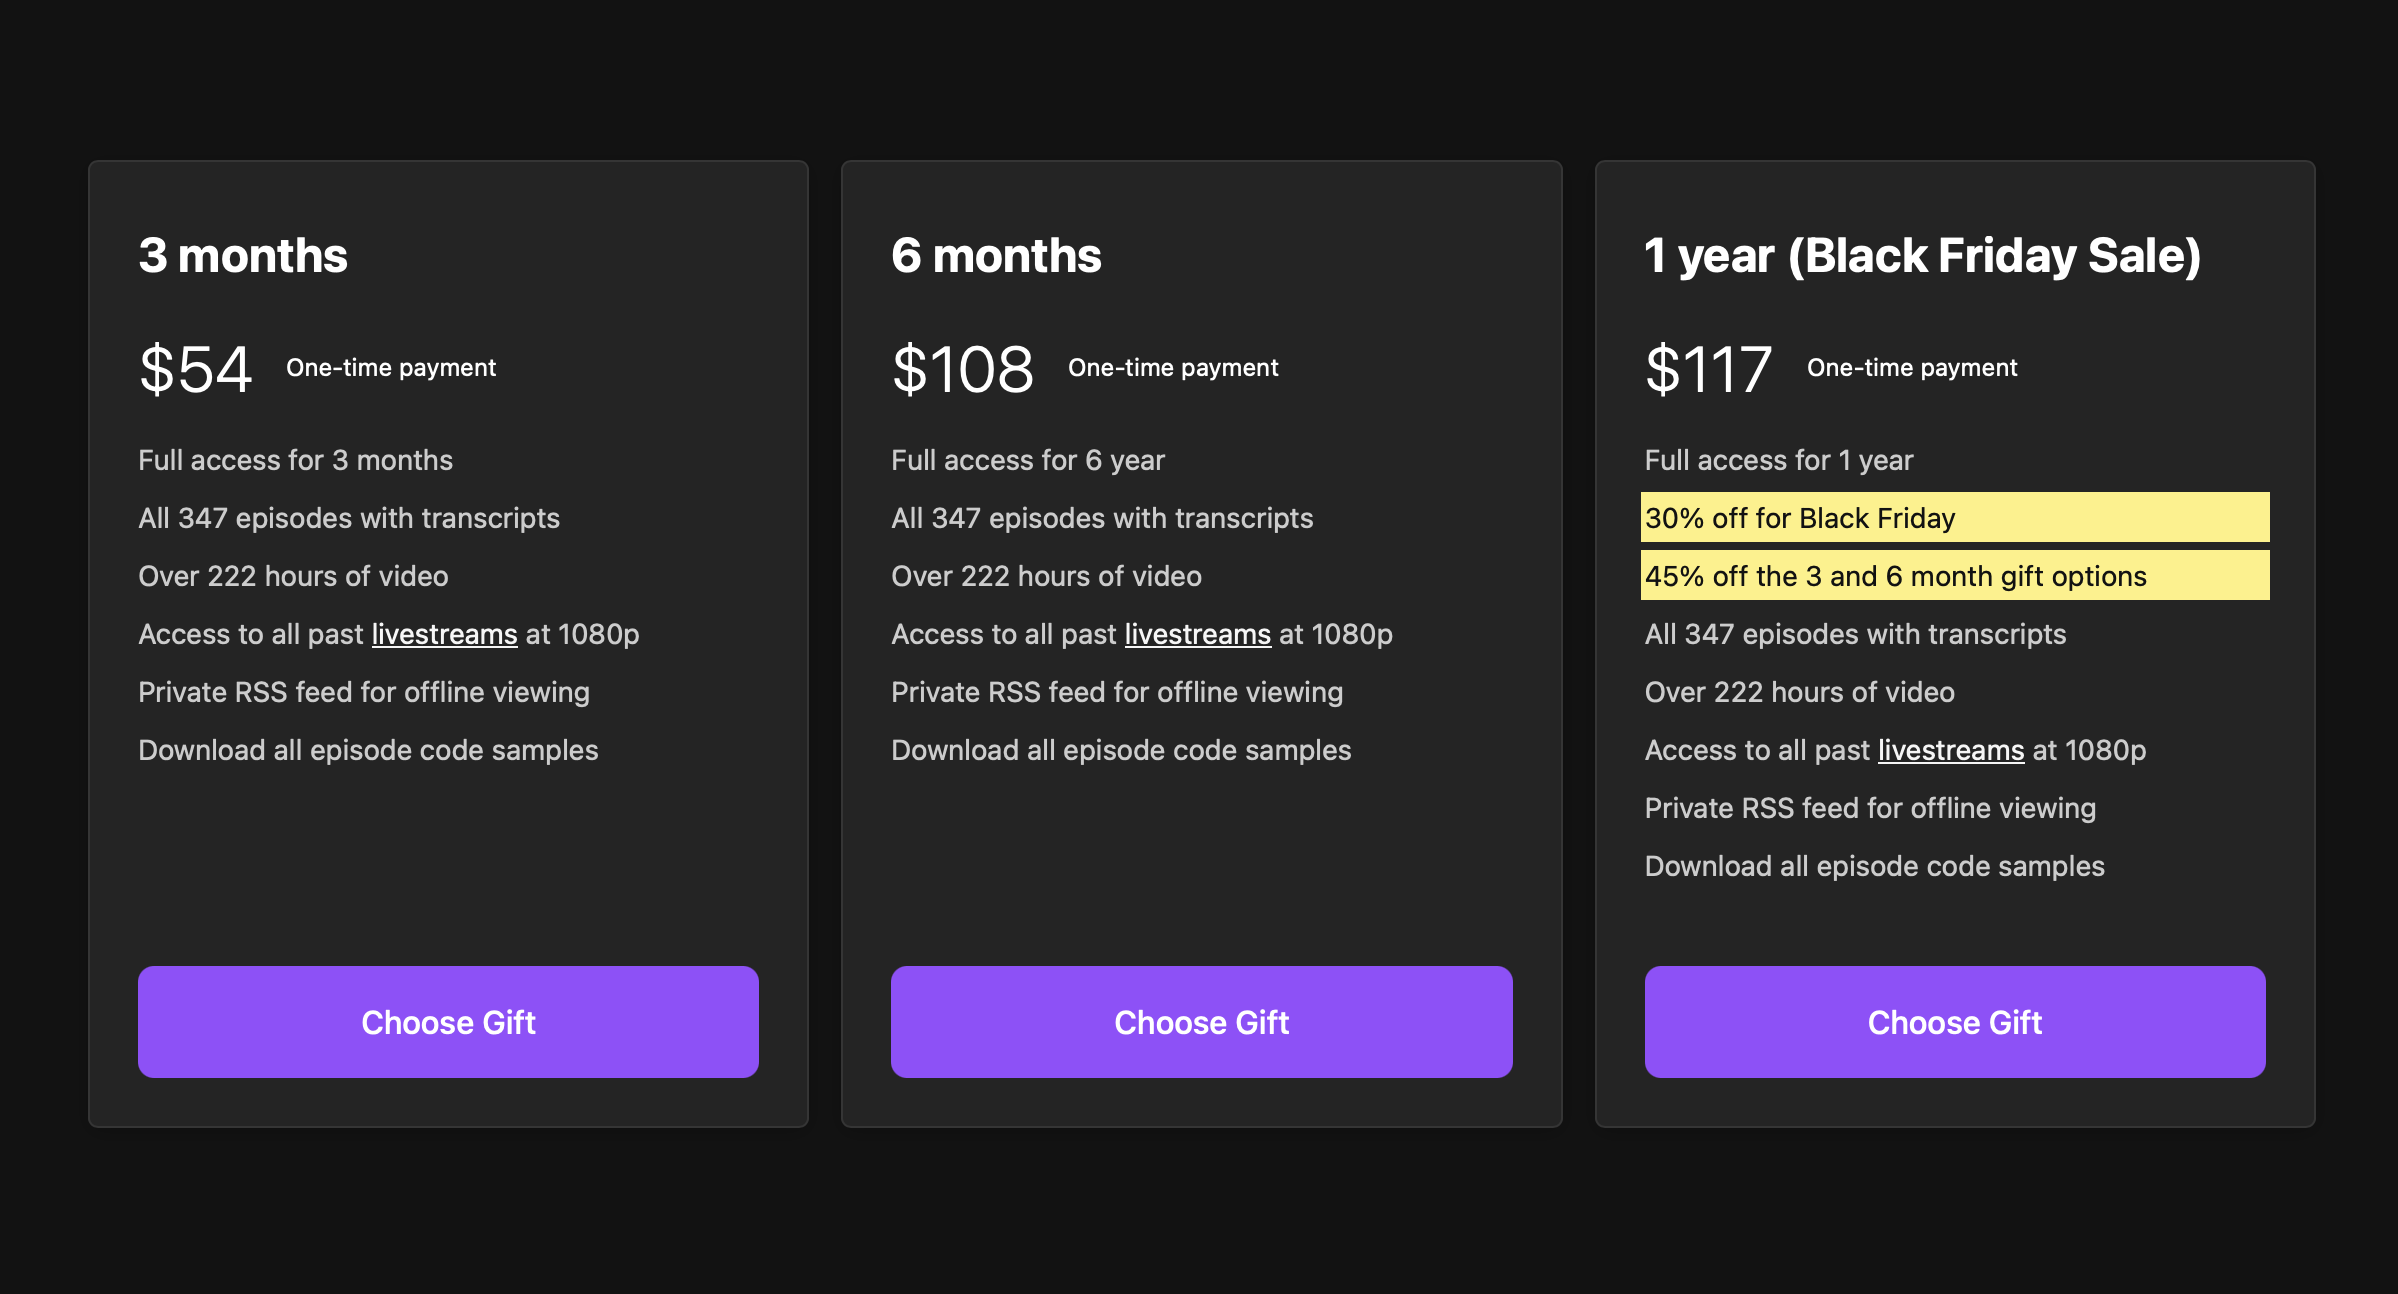The width and height of the screenshot is (2398, 1294).
Task: Click Private RSS feed line in 6 months card
Action: (x=1117, y=692)
